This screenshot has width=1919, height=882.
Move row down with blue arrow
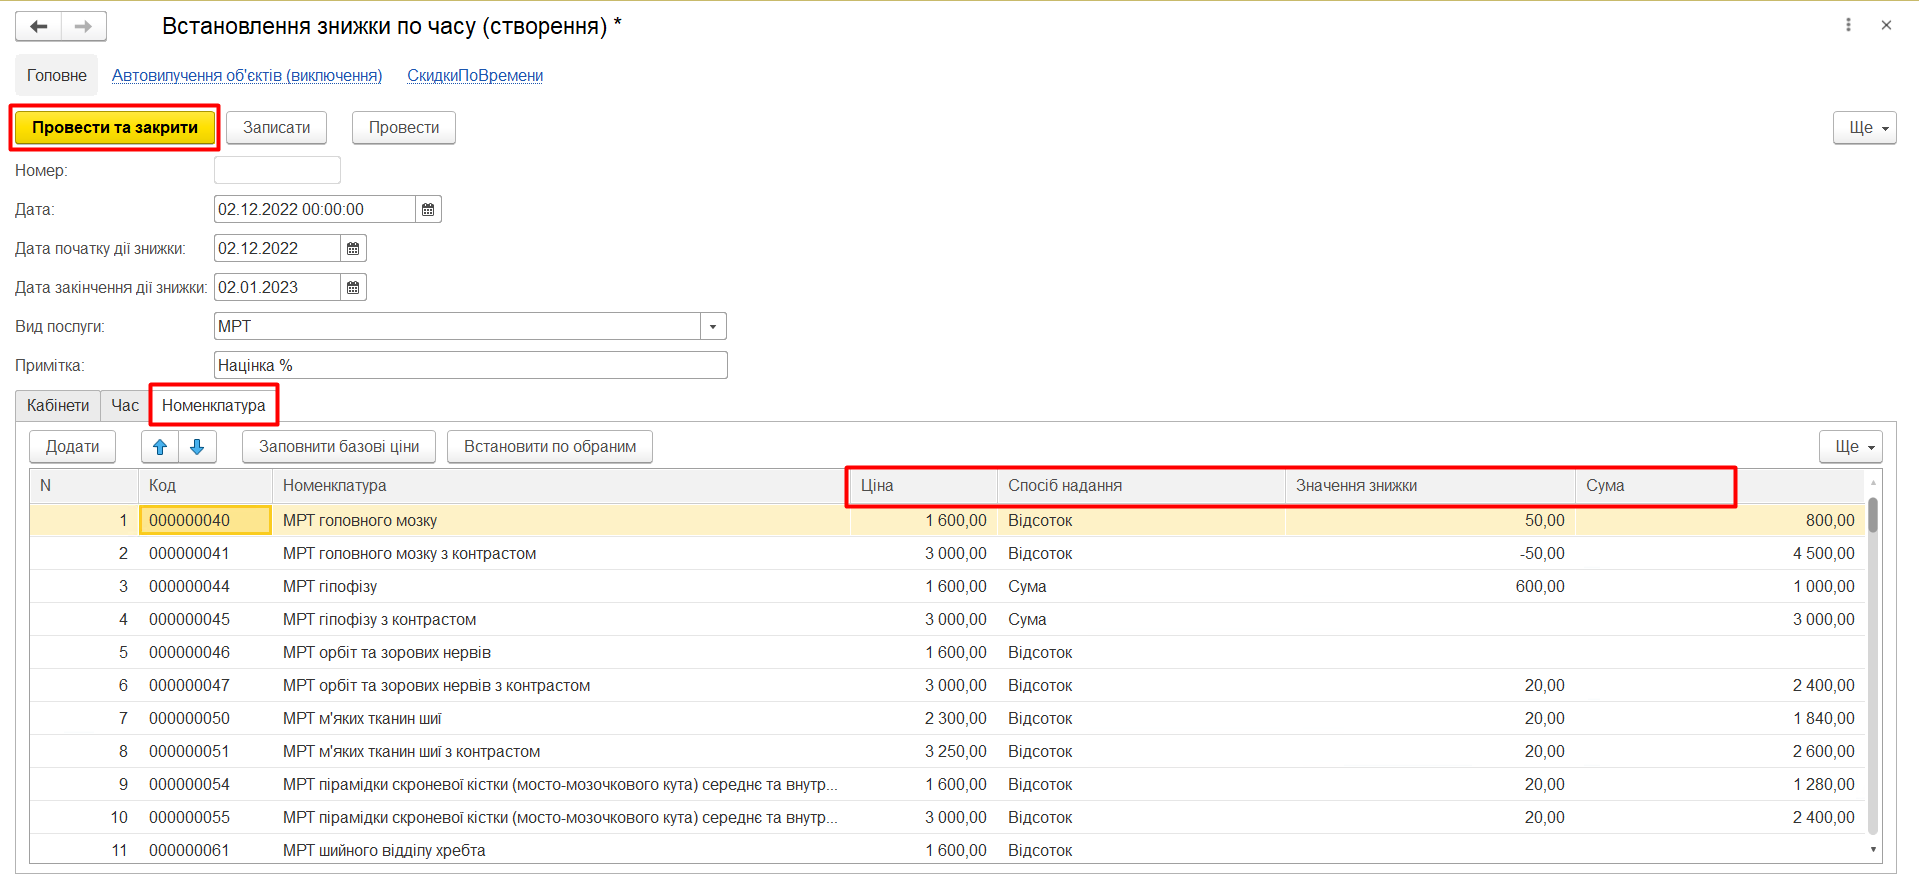point(197,447)
